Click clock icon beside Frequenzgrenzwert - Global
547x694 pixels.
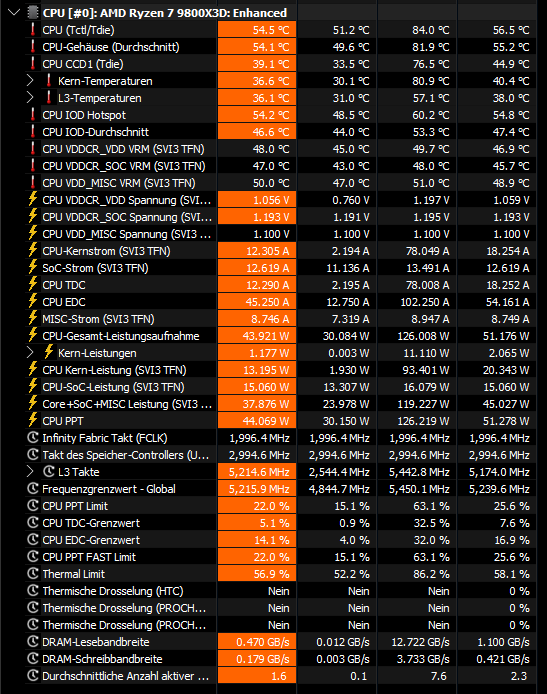click(33, 489)
